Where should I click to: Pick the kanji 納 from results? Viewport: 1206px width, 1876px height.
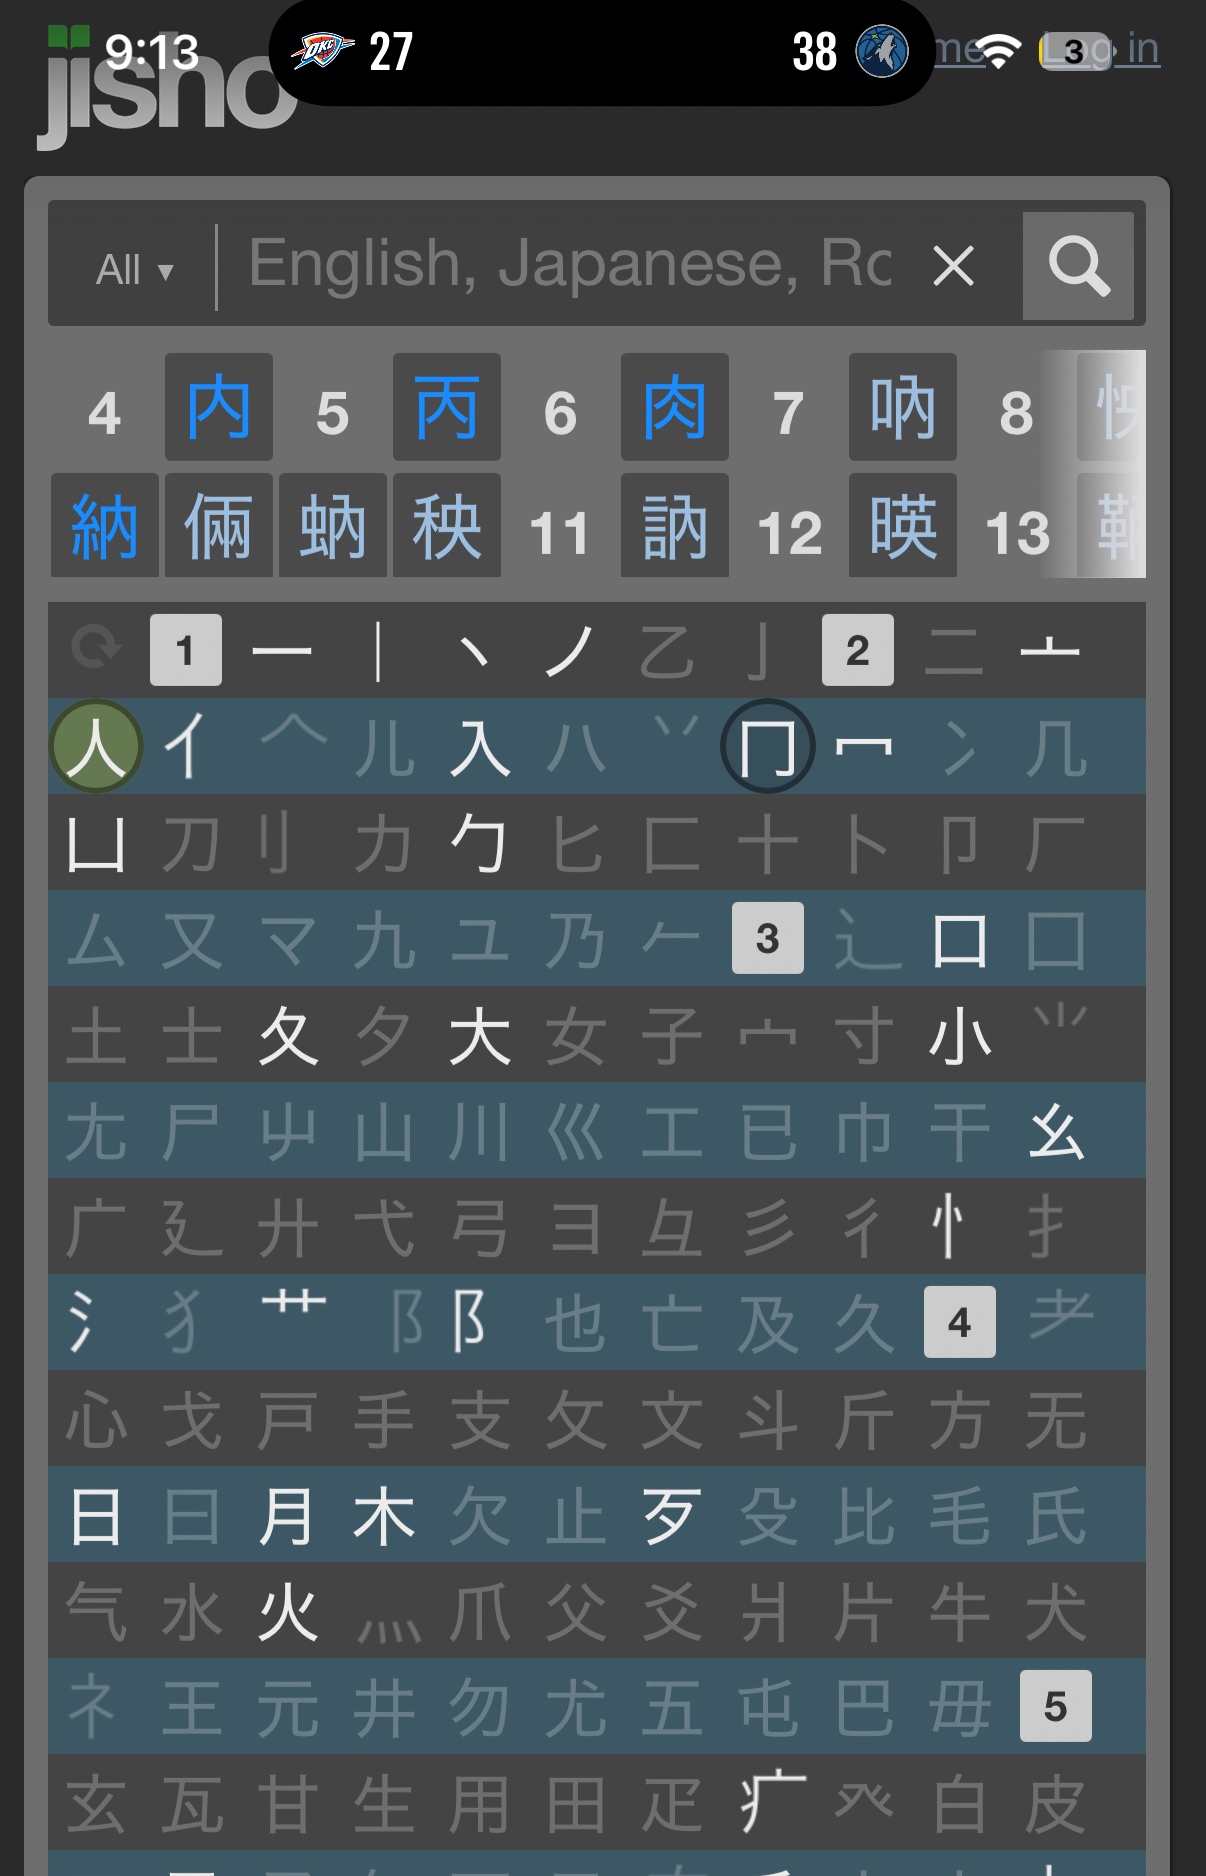pyautogui.click(x=104, y=527)
